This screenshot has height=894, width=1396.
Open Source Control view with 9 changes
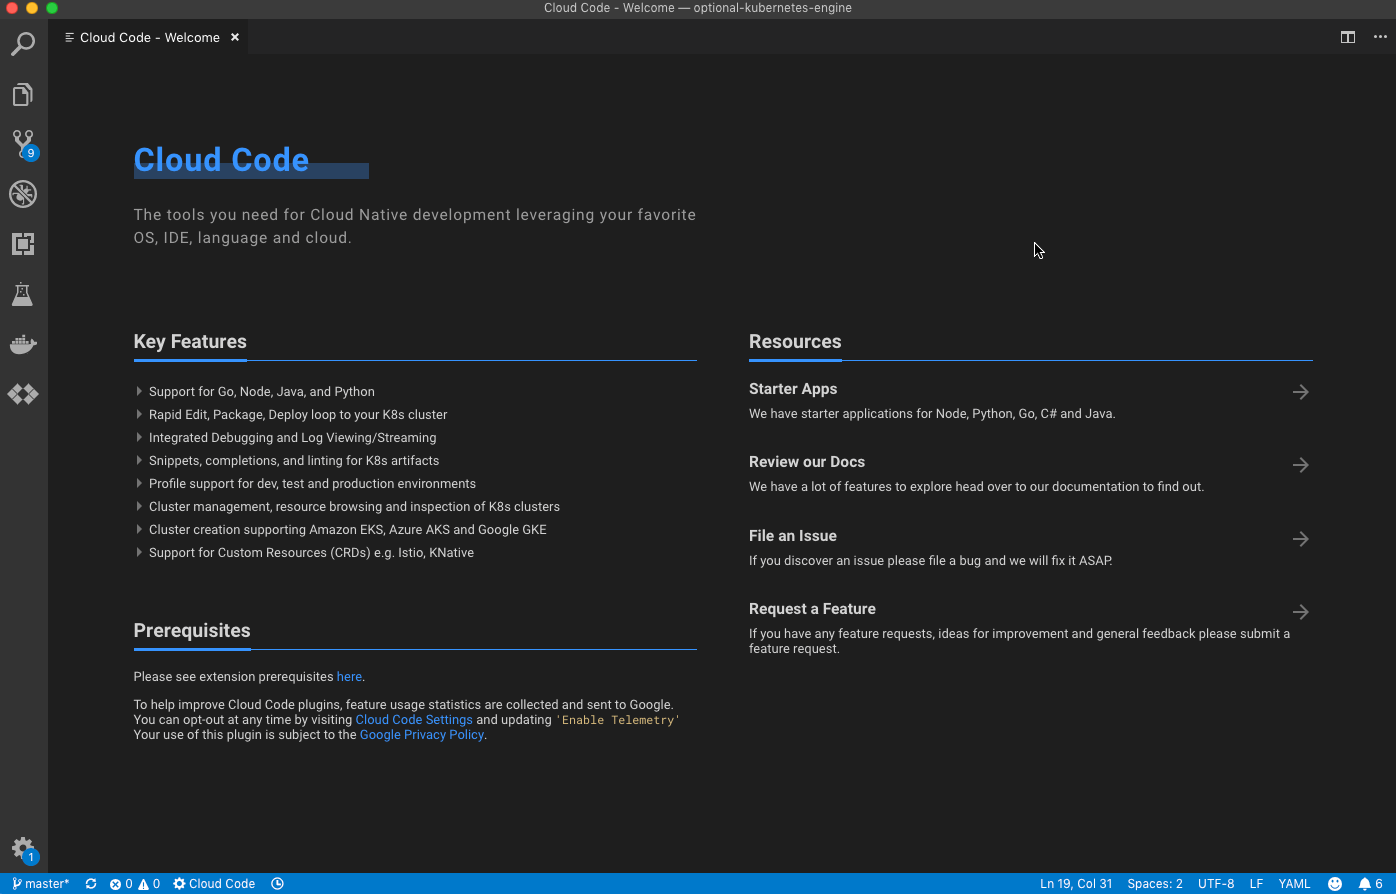(23, 144)
